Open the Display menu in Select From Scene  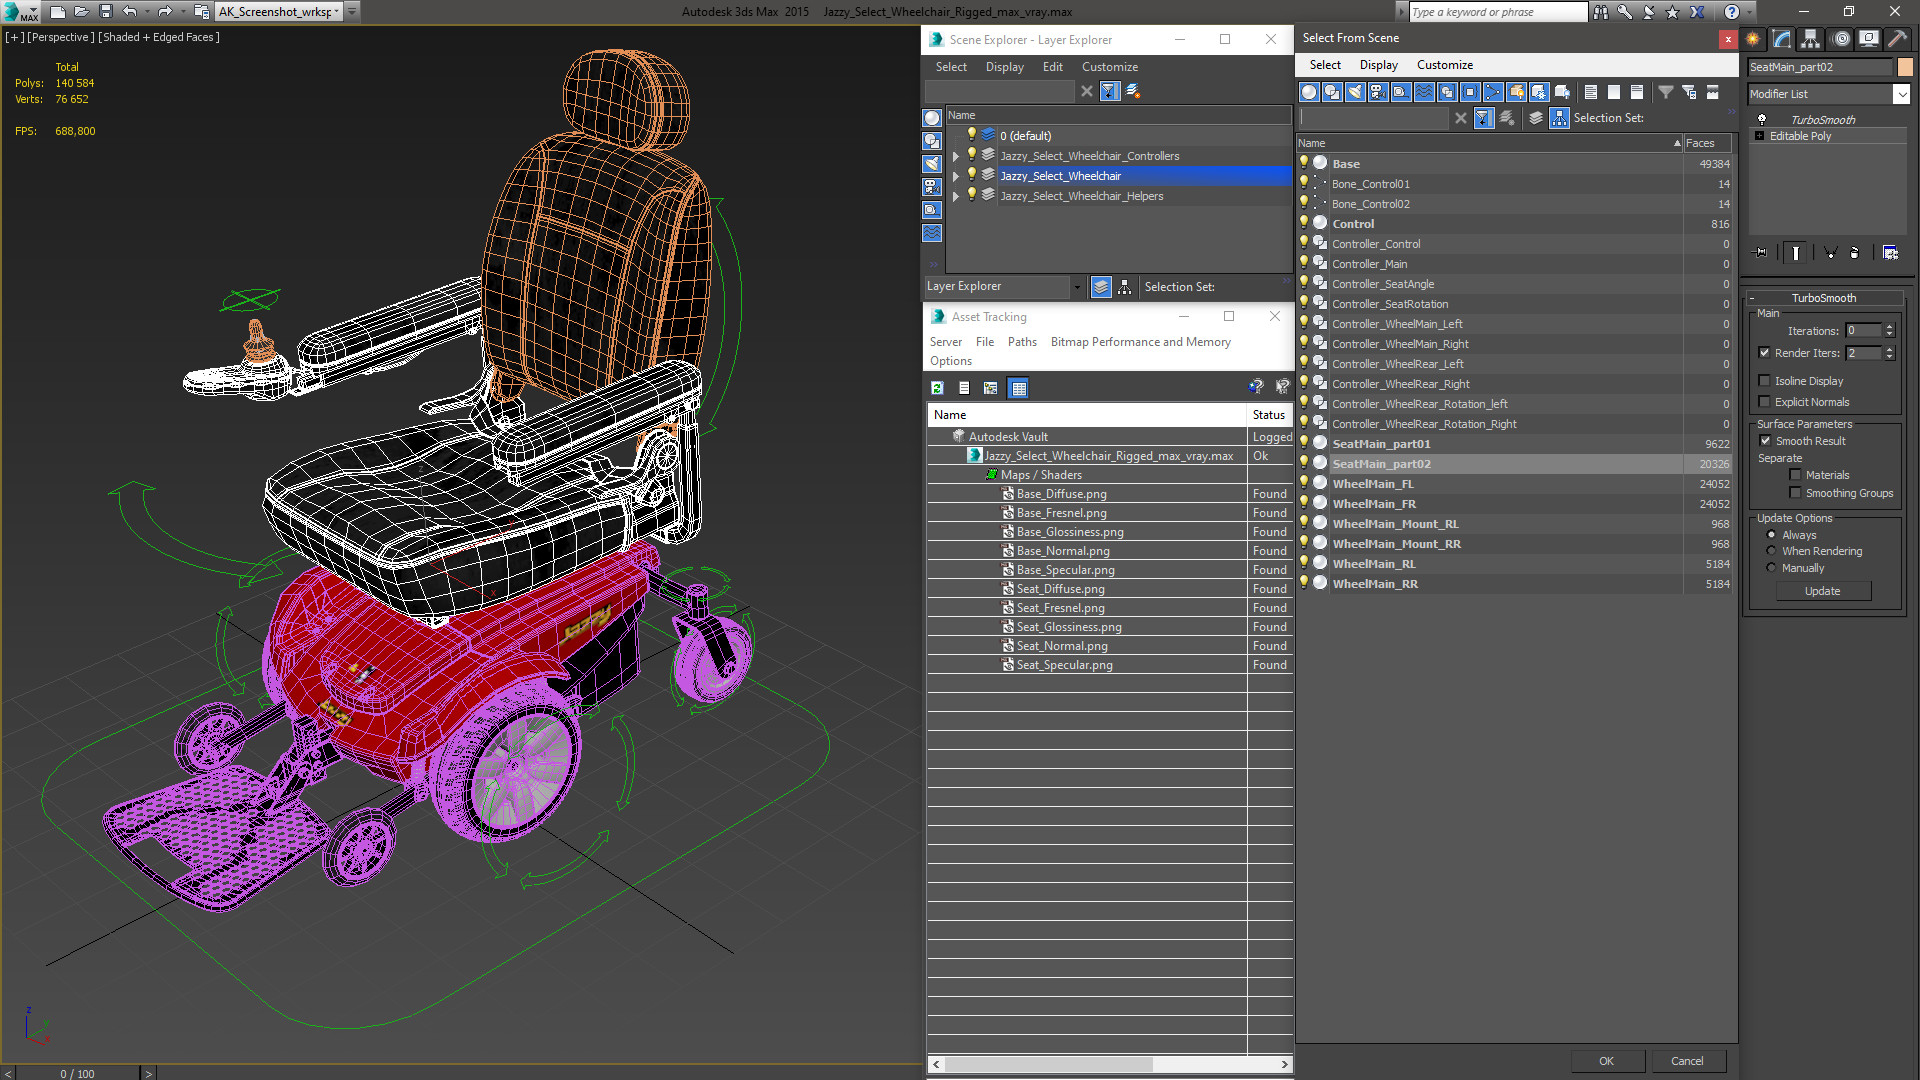pos(1378,65)
